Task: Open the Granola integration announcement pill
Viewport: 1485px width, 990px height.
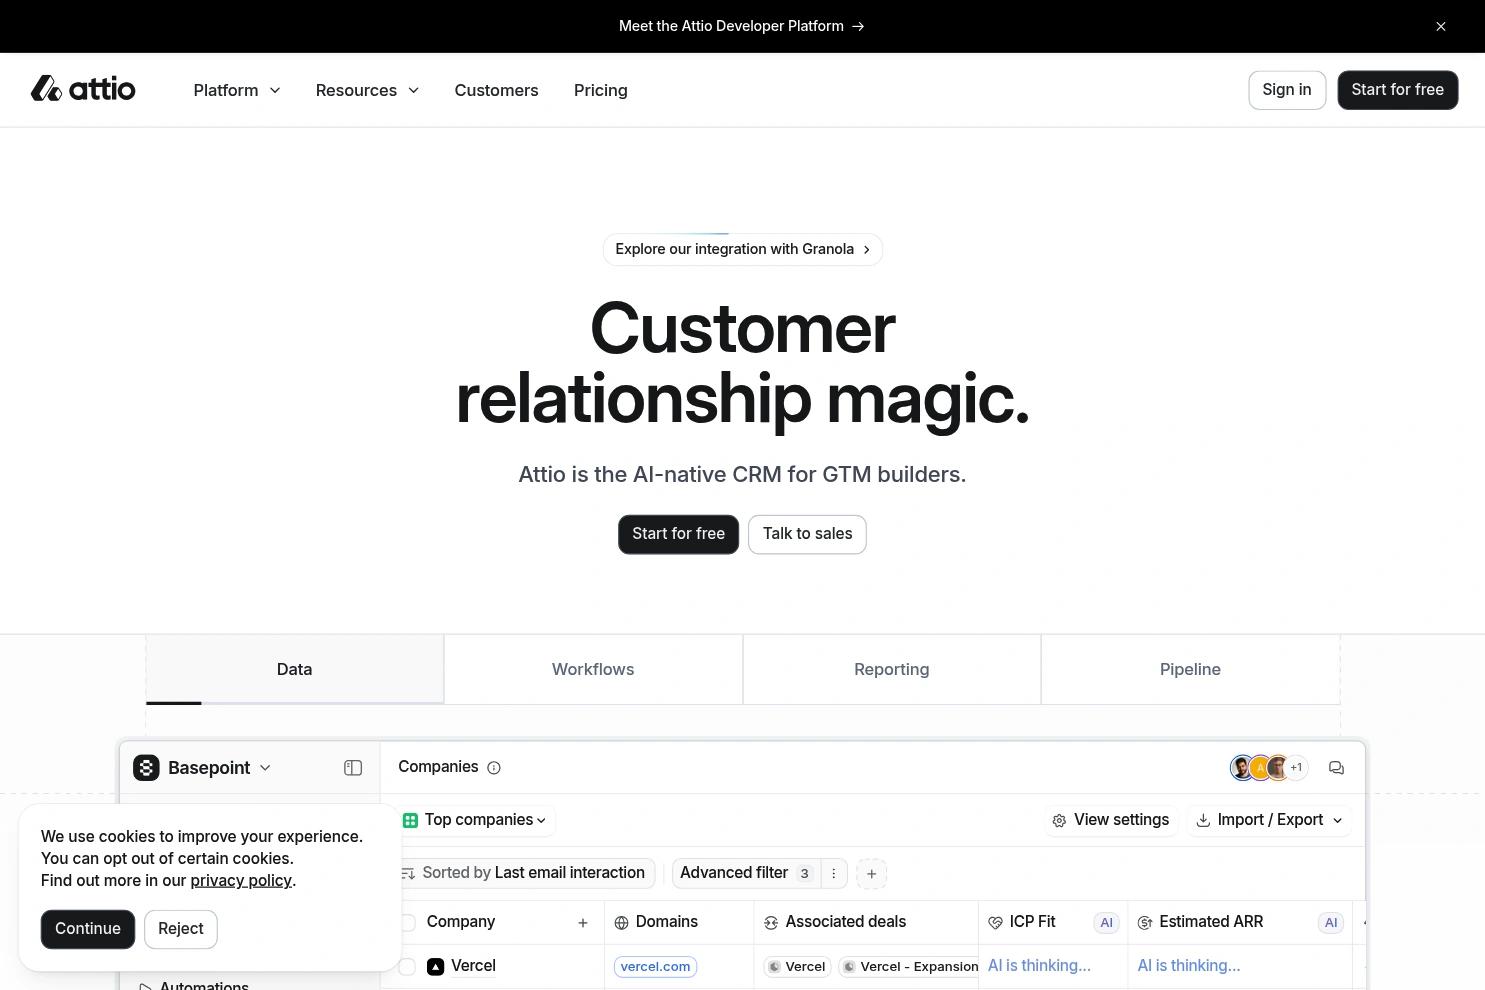Action: [743, 249]
